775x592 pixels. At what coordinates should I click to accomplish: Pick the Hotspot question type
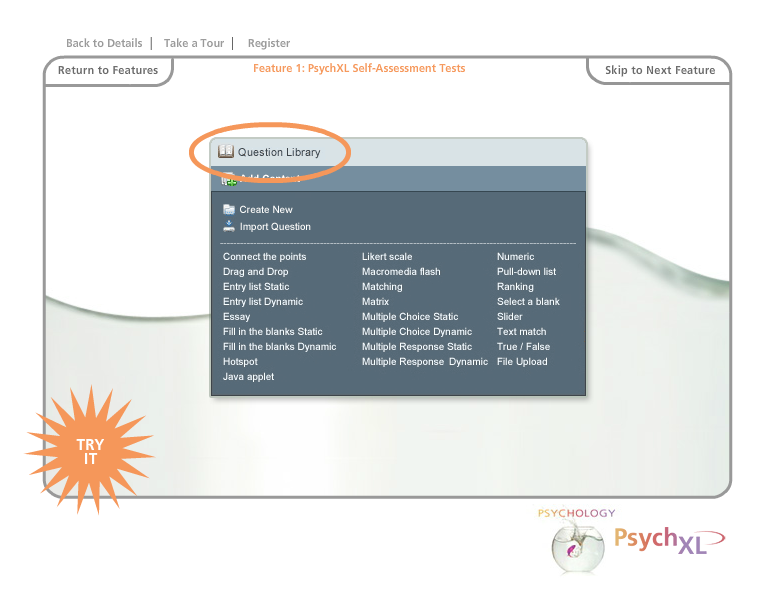[240, 362]
